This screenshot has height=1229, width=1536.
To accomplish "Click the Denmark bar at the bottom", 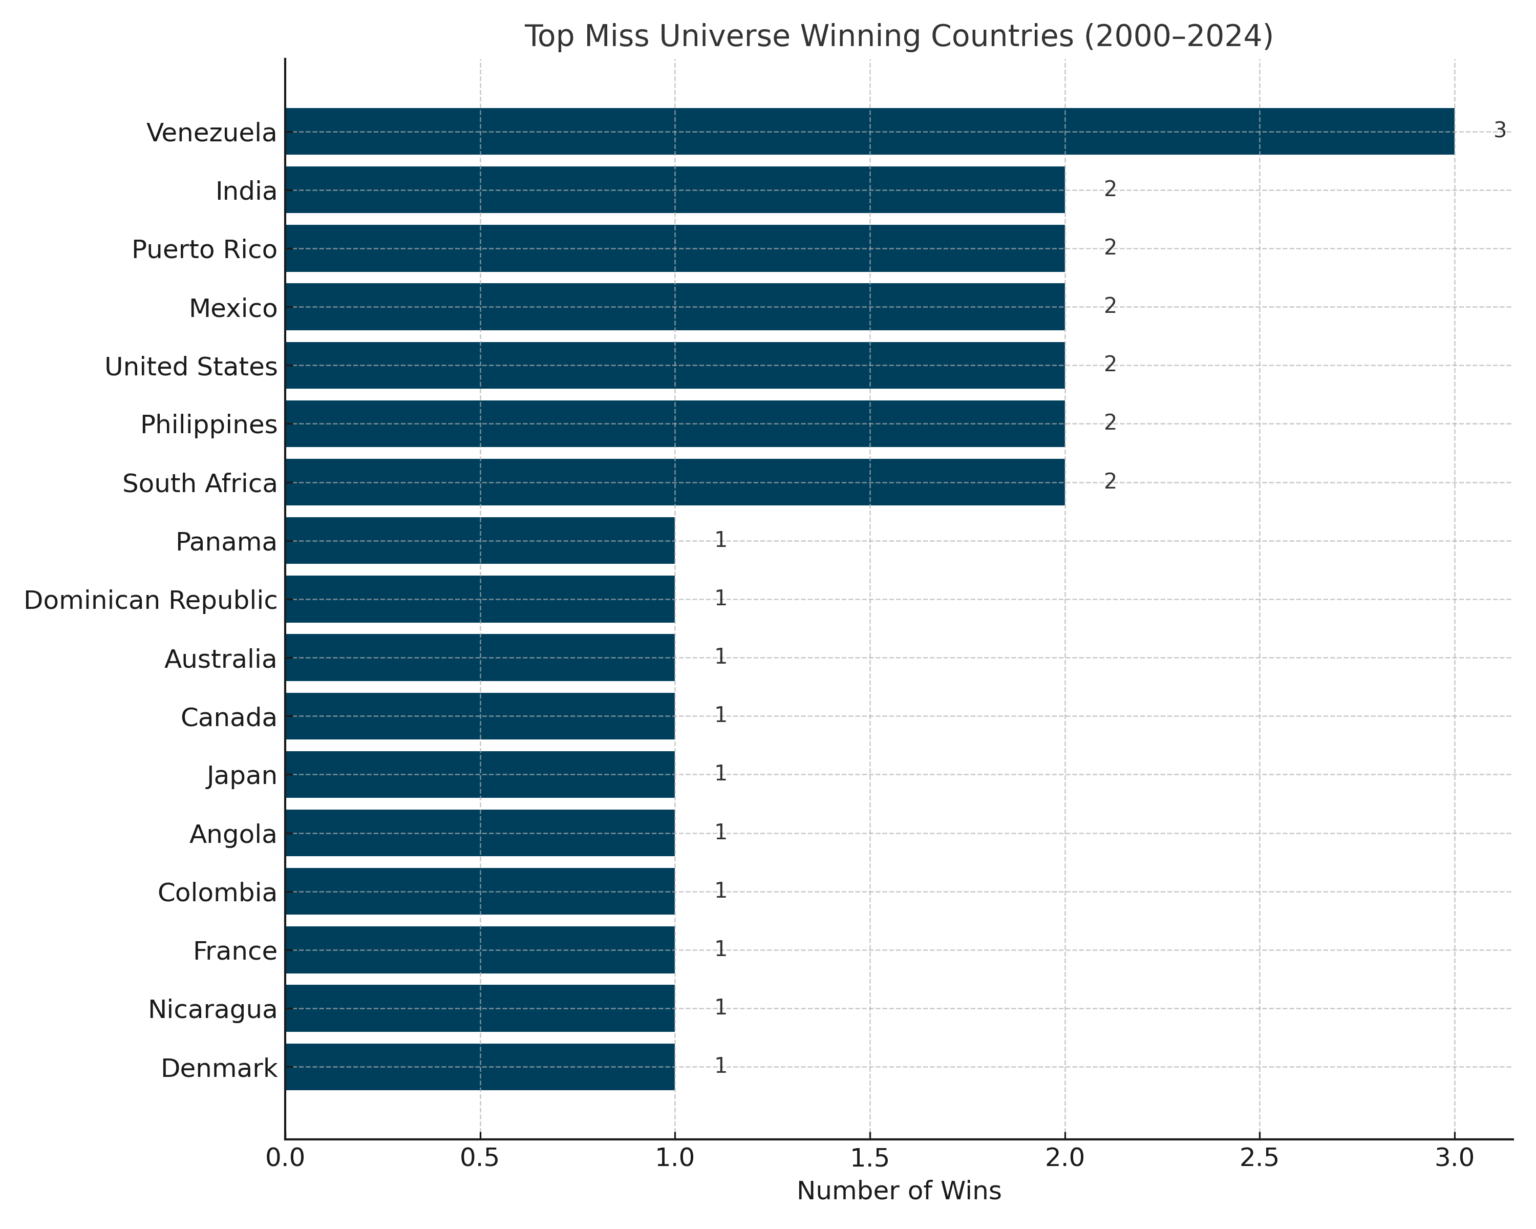I will [480, 1067].
